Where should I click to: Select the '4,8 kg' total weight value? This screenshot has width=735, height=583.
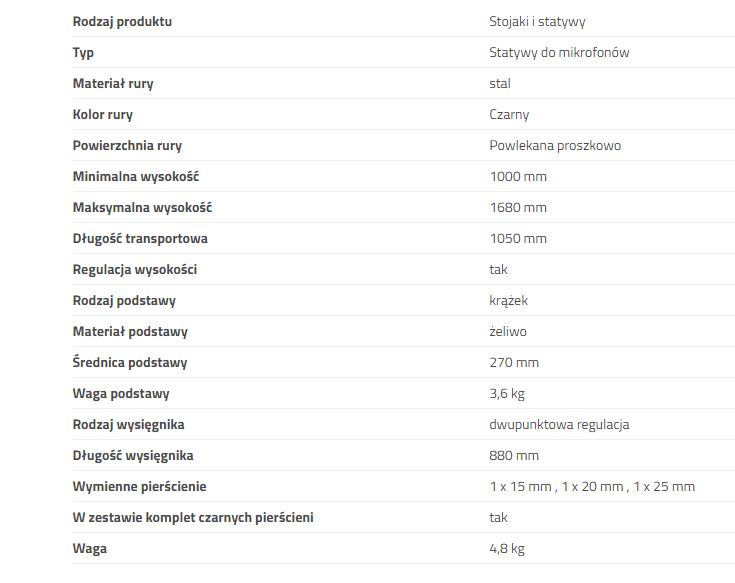[507, 548]
